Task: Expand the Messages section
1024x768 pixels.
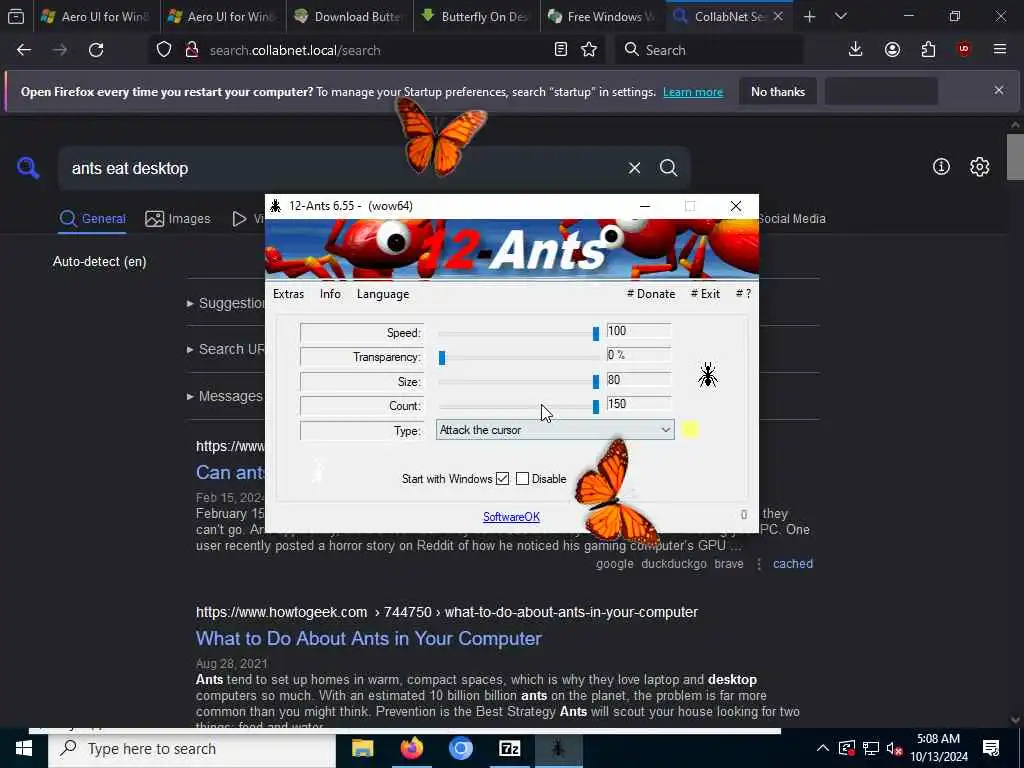Action: click(225, 396)
